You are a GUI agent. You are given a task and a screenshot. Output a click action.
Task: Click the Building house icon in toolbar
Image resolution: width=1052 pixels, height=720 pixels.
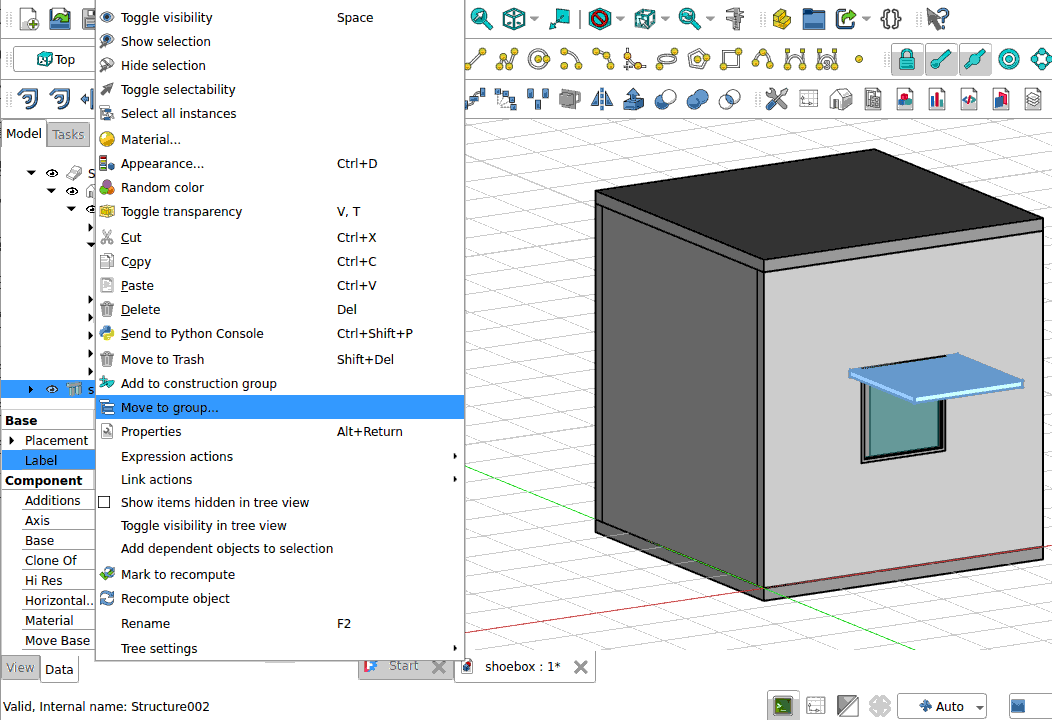[x=841, y=99]
